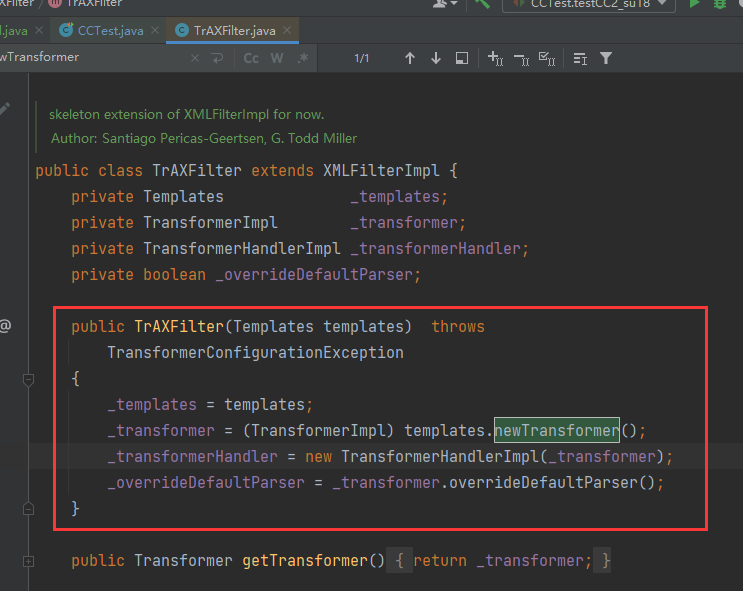Click the TrAXFilter breadcrumb item
The height and width of the screenshot is (591, 743).
point(86,4)
